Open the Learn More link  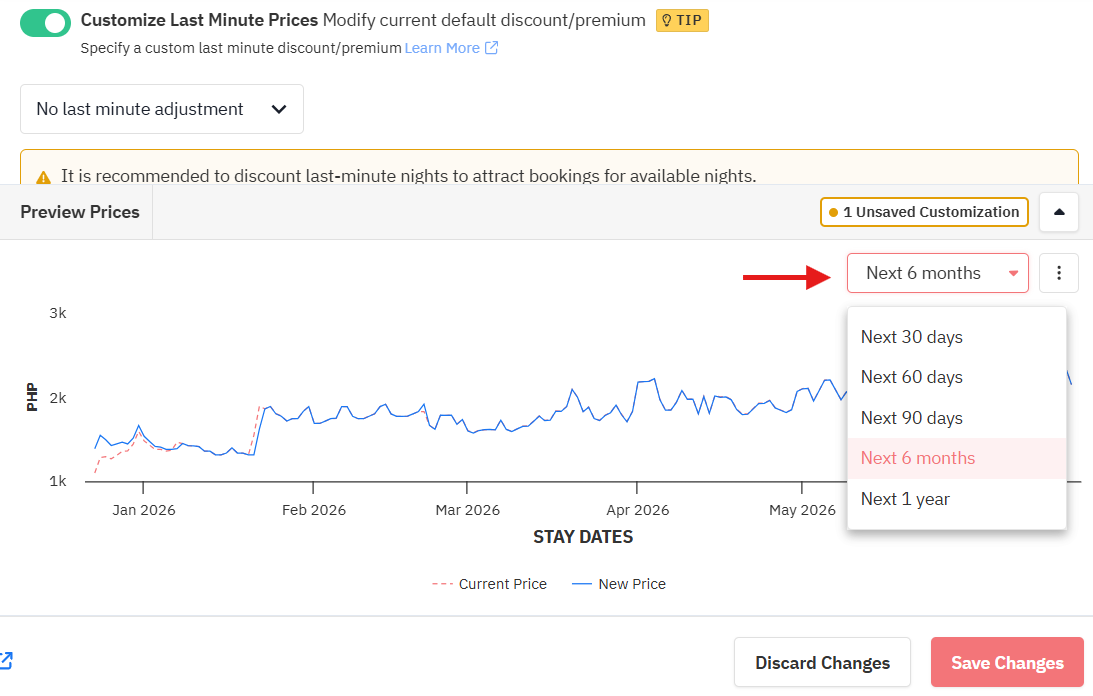(x=441, y=48)
